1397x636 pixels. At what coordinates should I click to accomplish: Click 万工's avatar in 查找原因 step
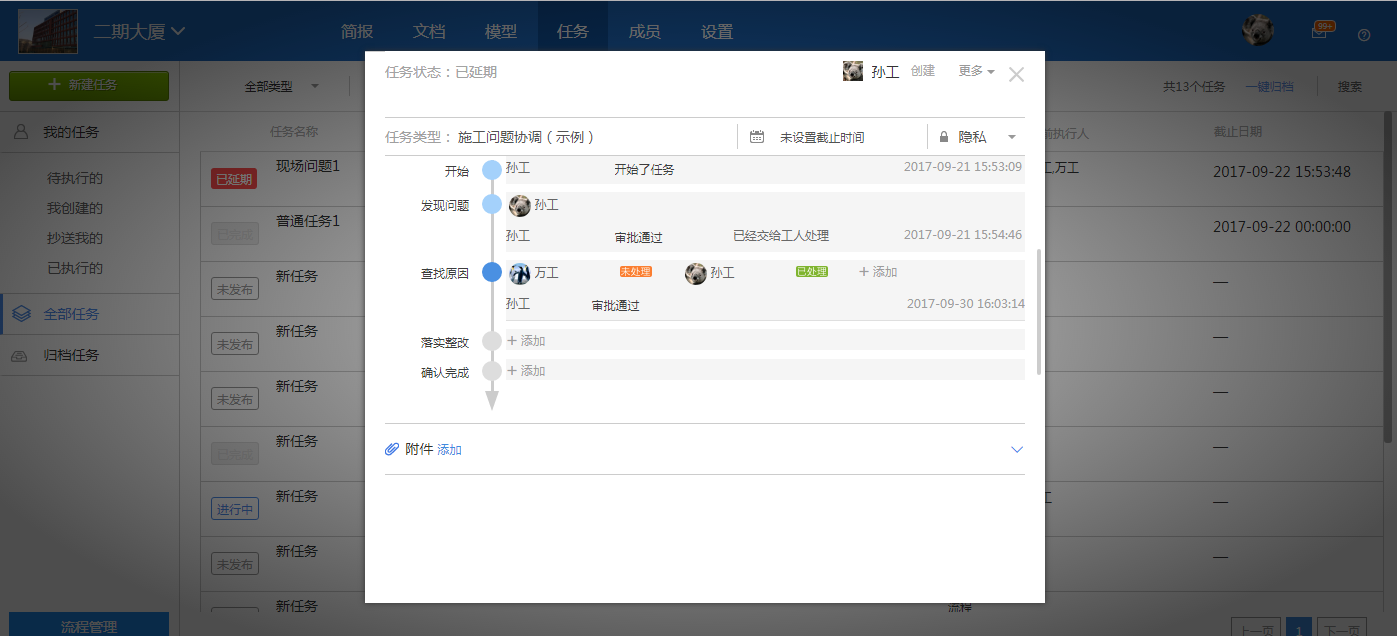coord(519,273)
